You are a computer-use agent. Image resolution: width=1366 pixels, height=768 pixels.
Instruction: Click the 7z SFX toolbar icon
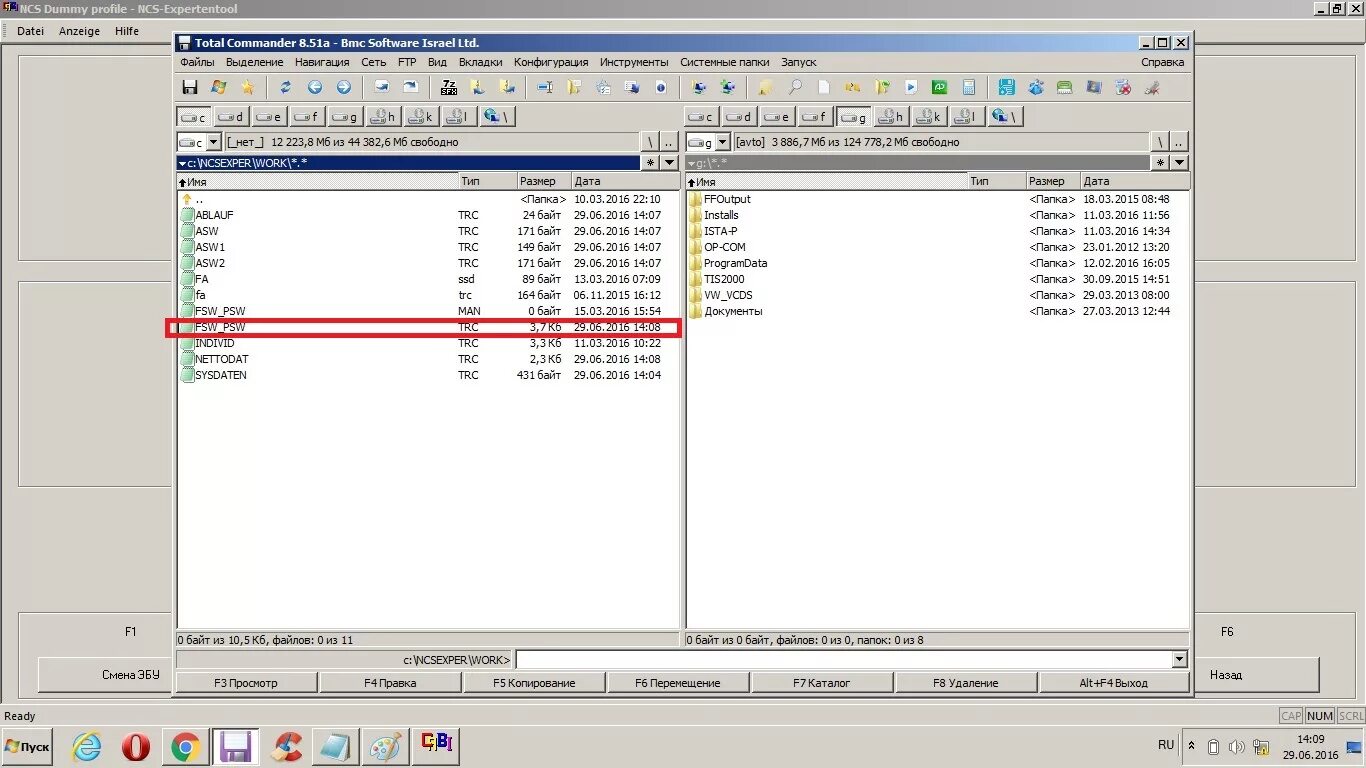click(449, 88)
